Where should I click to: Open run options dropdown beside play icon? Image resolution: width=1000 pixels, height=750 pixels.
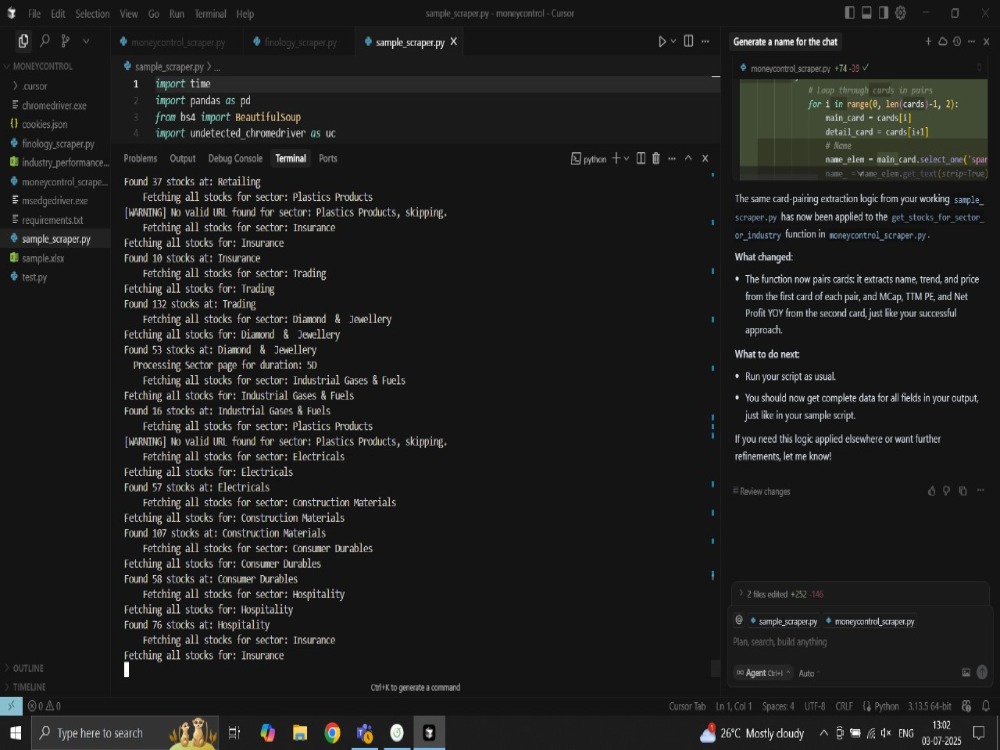[x=673, y=41]
